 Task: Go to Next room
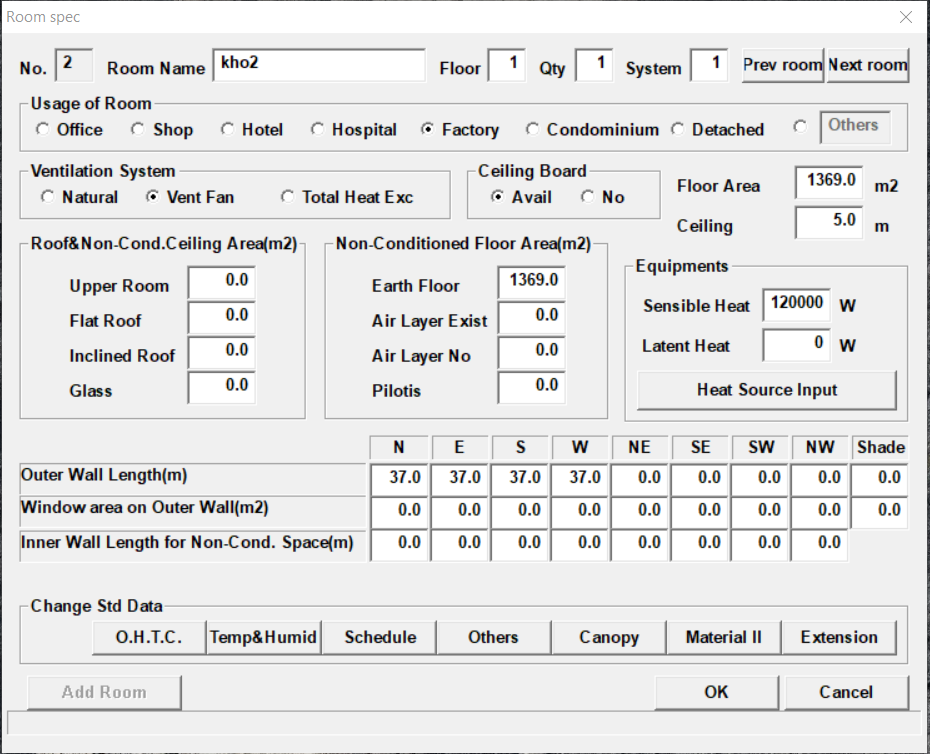click(x=867, y=65)
